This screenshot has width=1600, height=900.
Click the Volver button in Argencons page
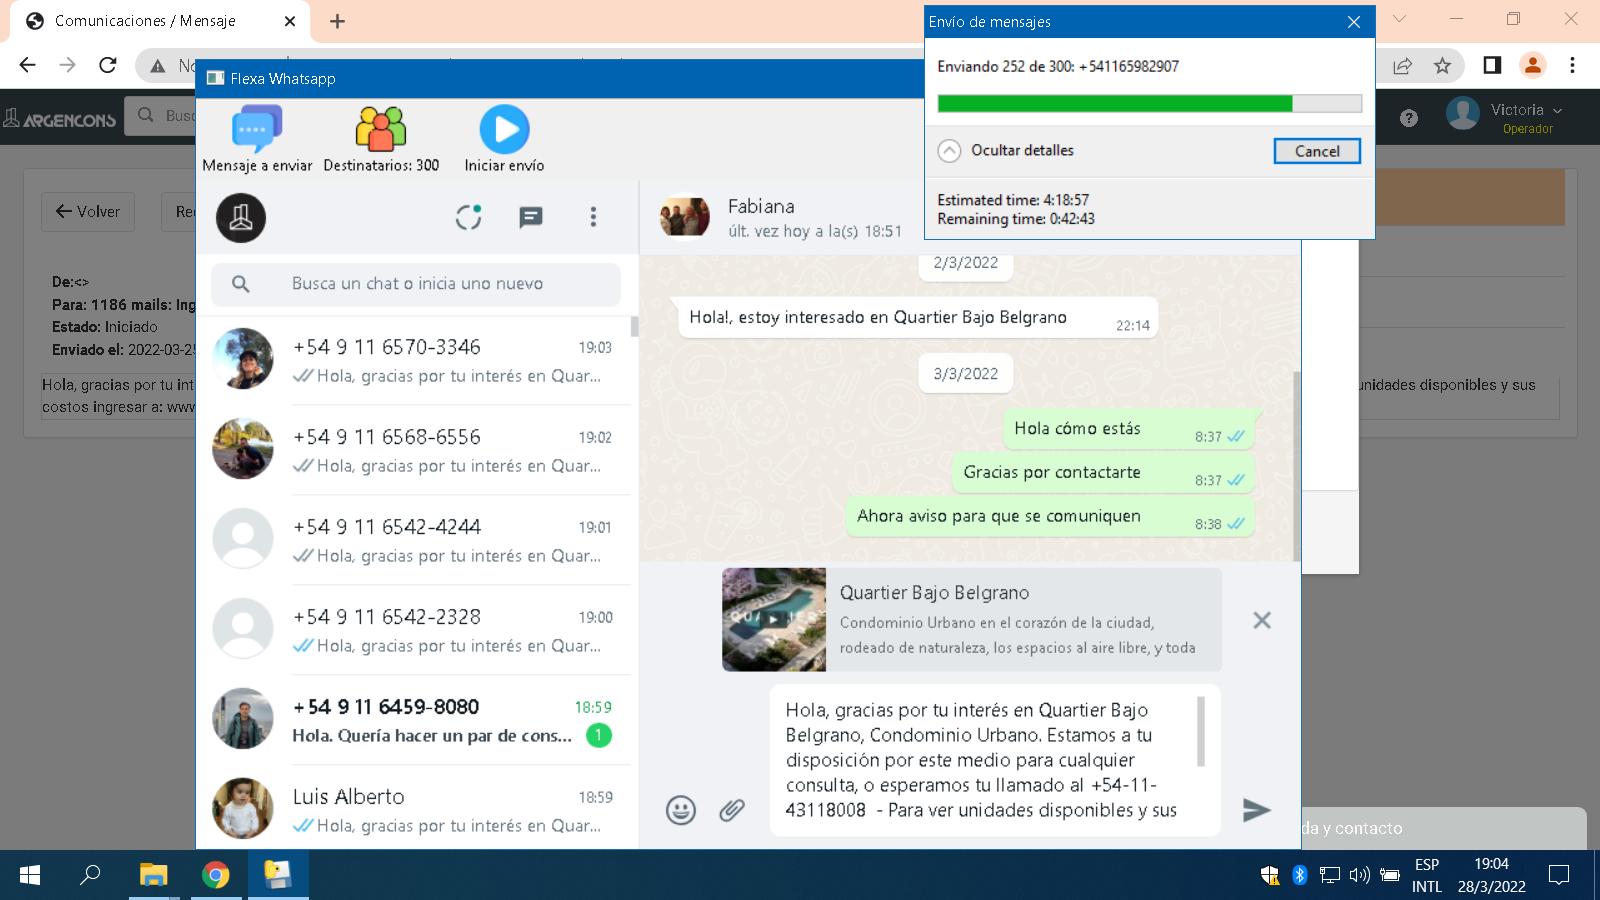tap(88, 212)
